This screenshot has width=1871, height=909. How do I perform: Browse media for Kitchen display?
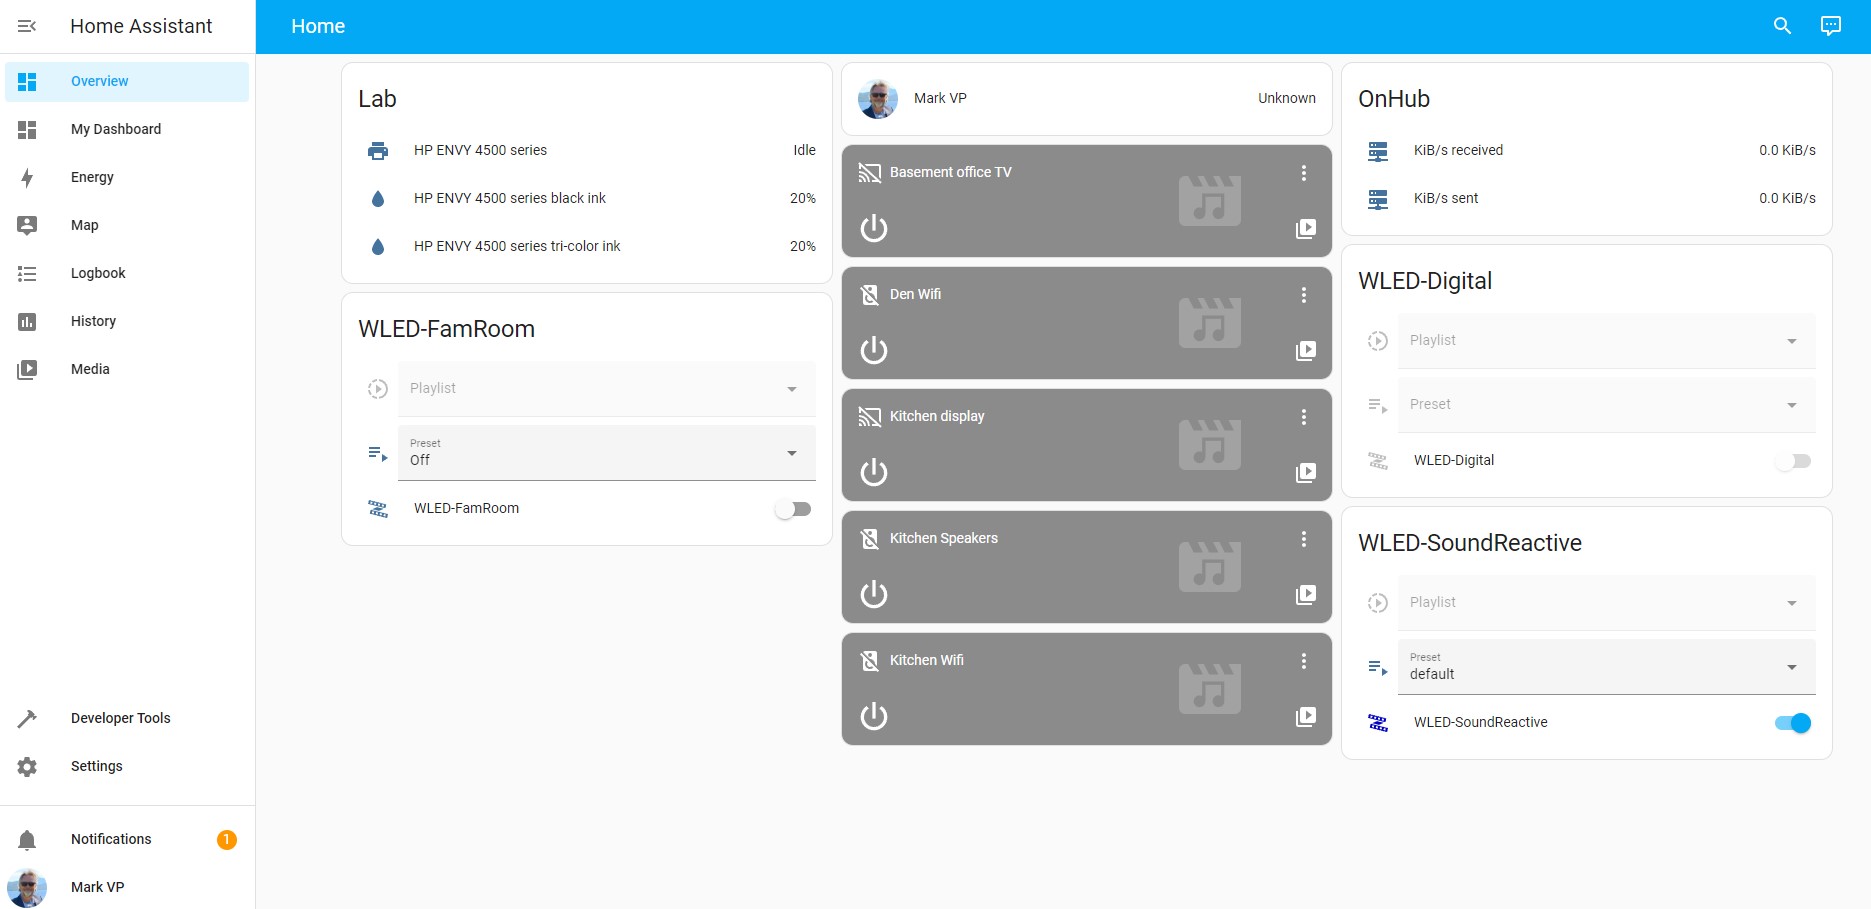[x=1305, y=472]
